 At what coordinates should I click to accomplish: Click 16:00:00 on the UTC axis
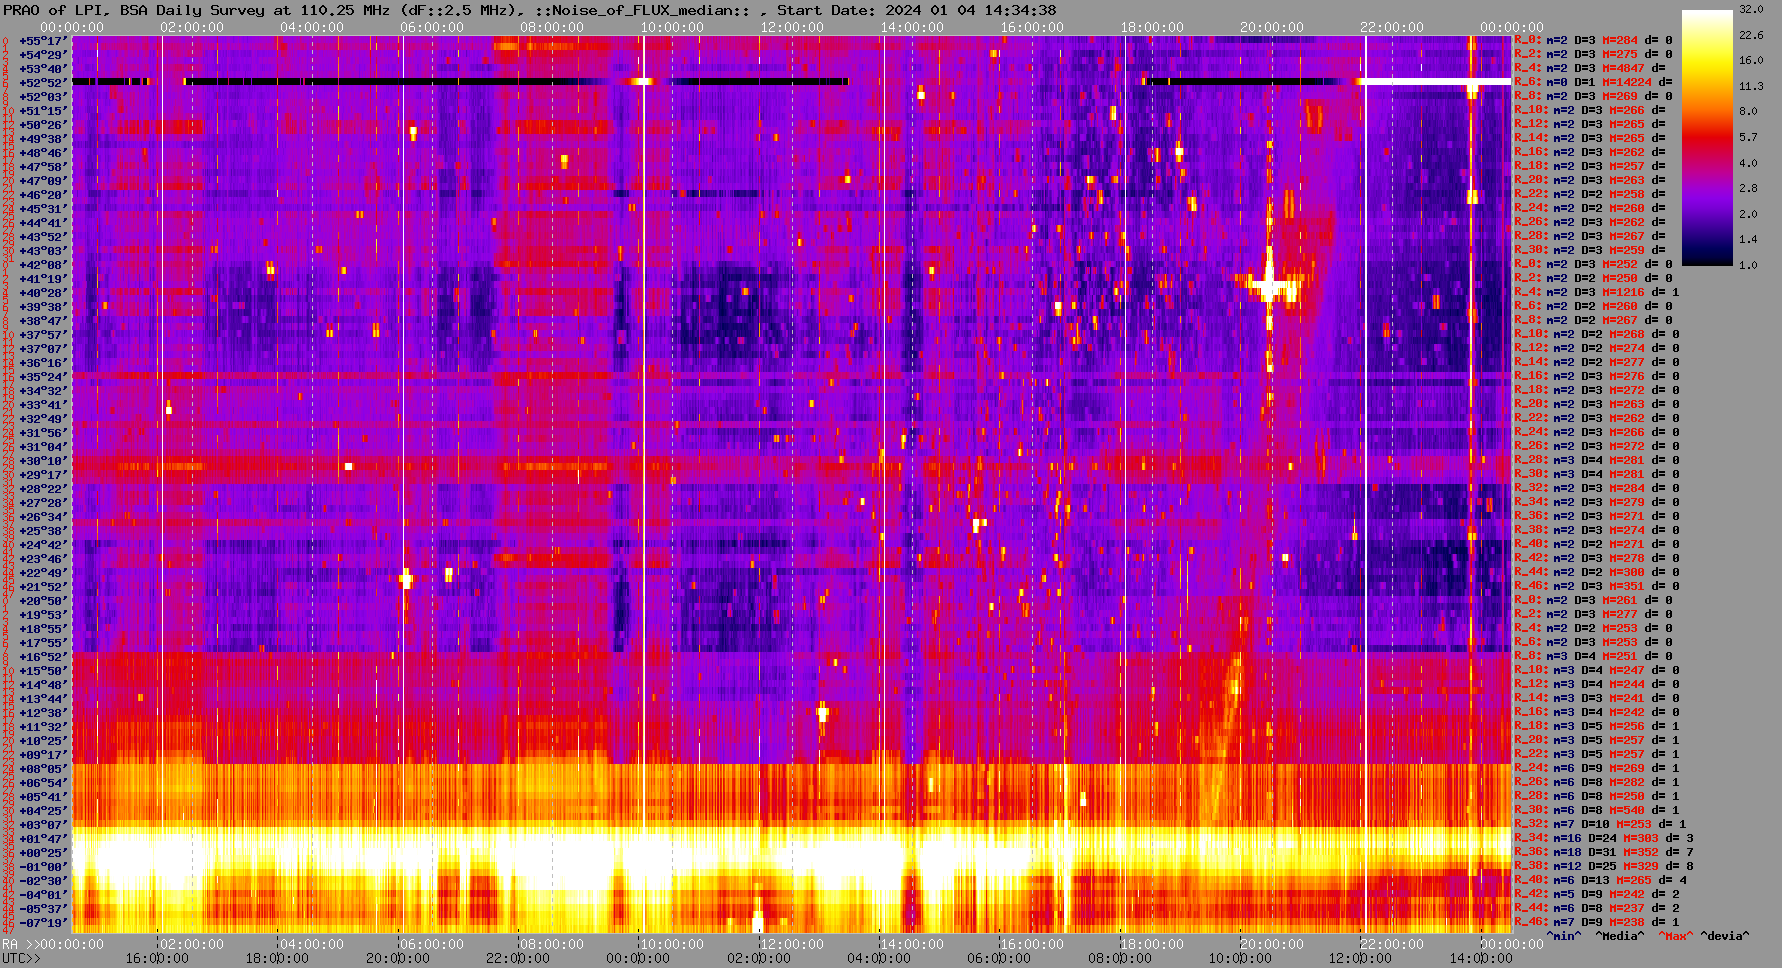158,958
